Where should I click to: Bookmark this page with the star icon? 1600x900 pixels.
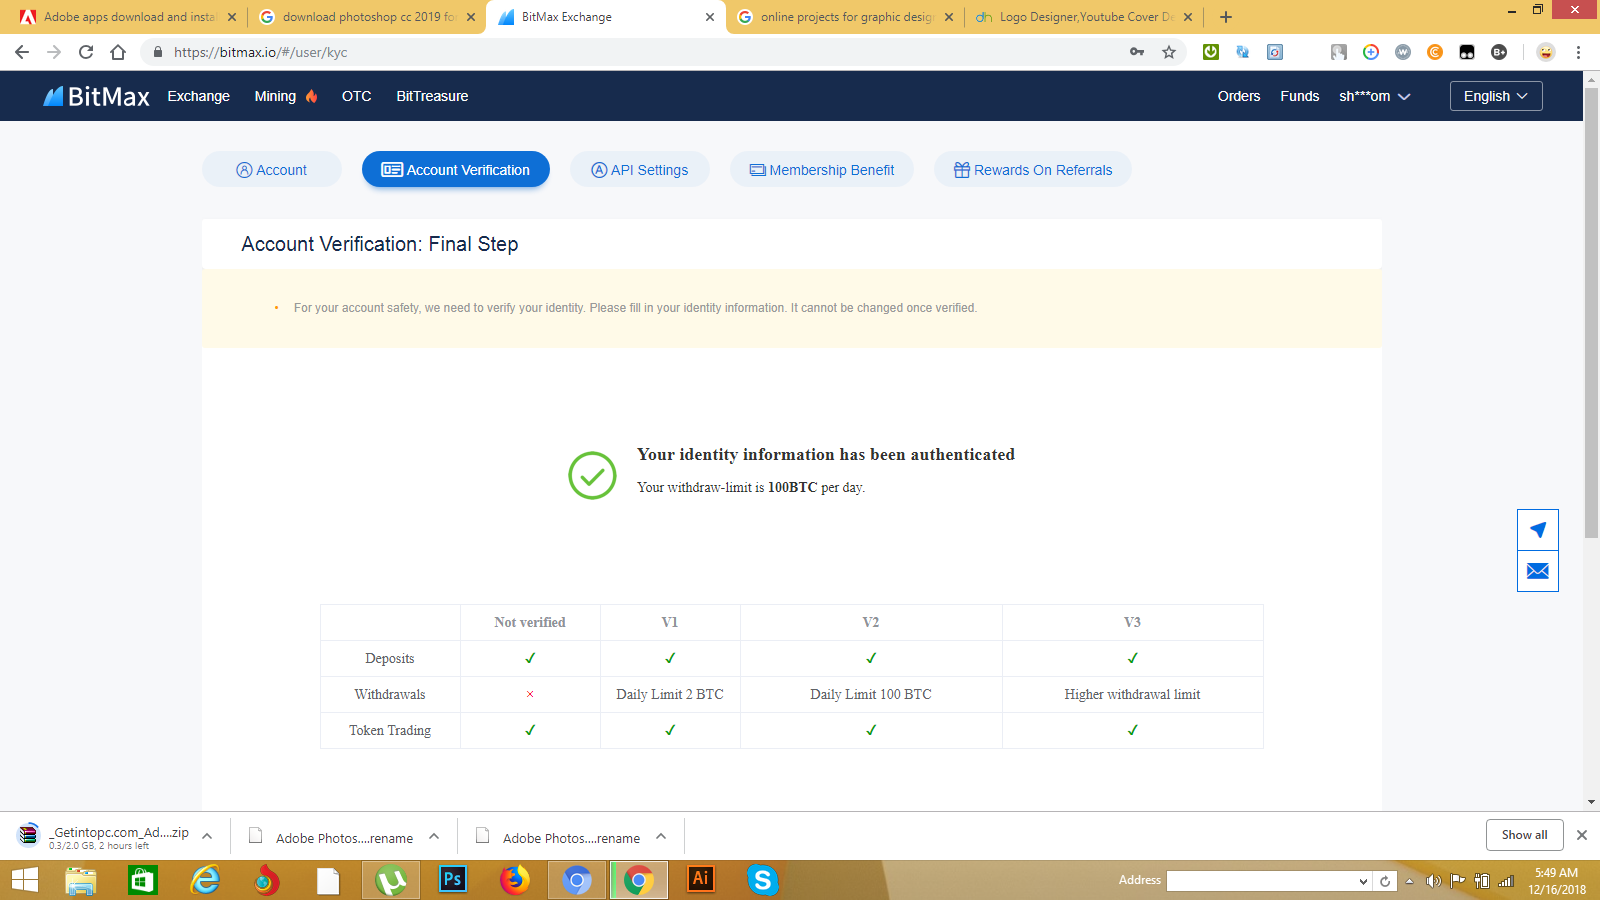tap(1169, 52)
